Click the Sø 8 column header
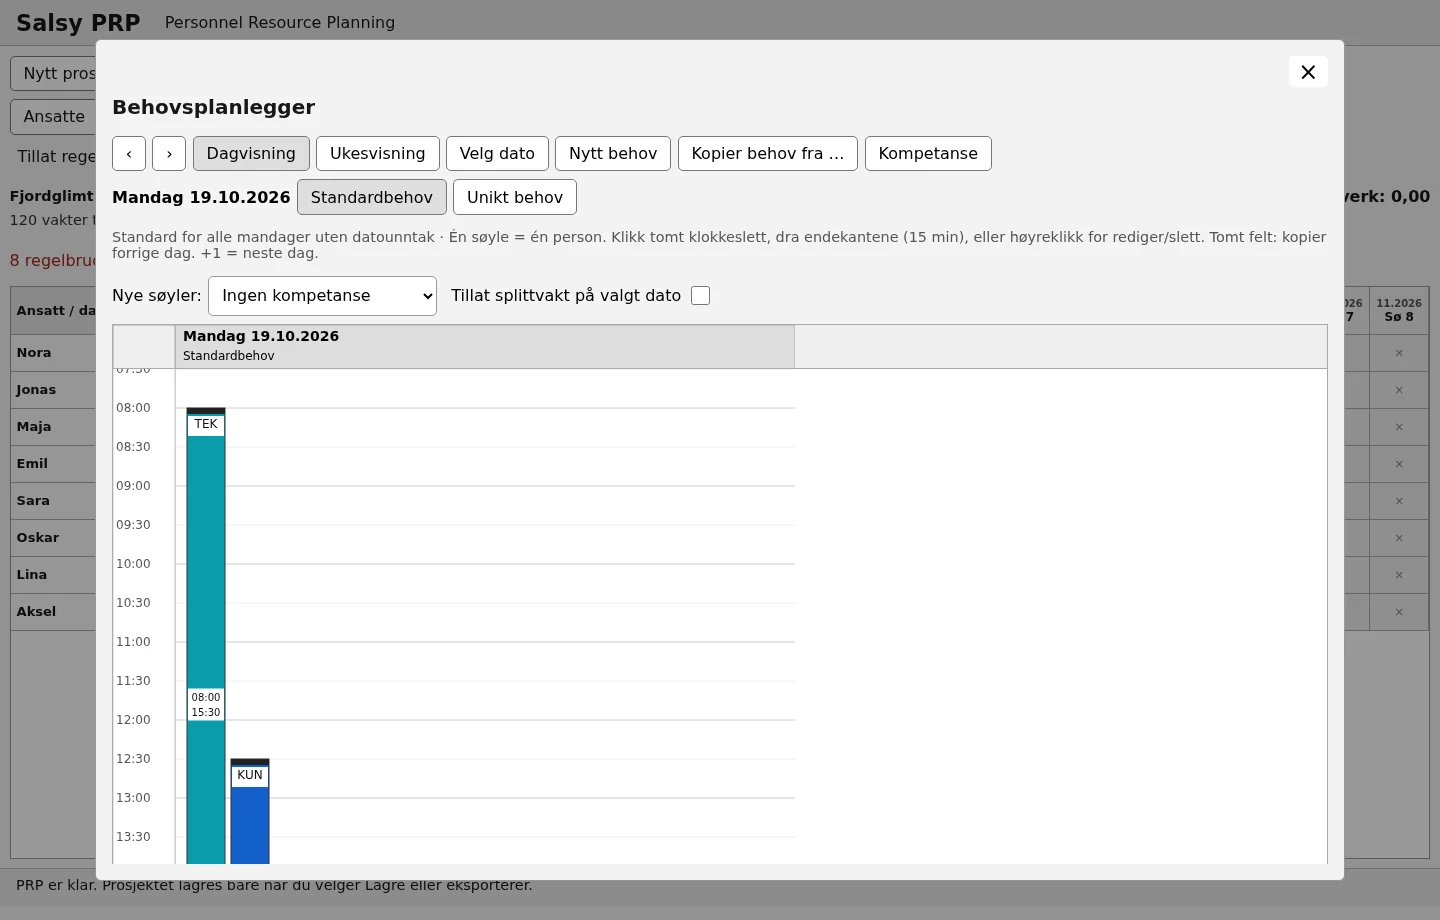This screenshot has width=1440, height=920. 1399,310
